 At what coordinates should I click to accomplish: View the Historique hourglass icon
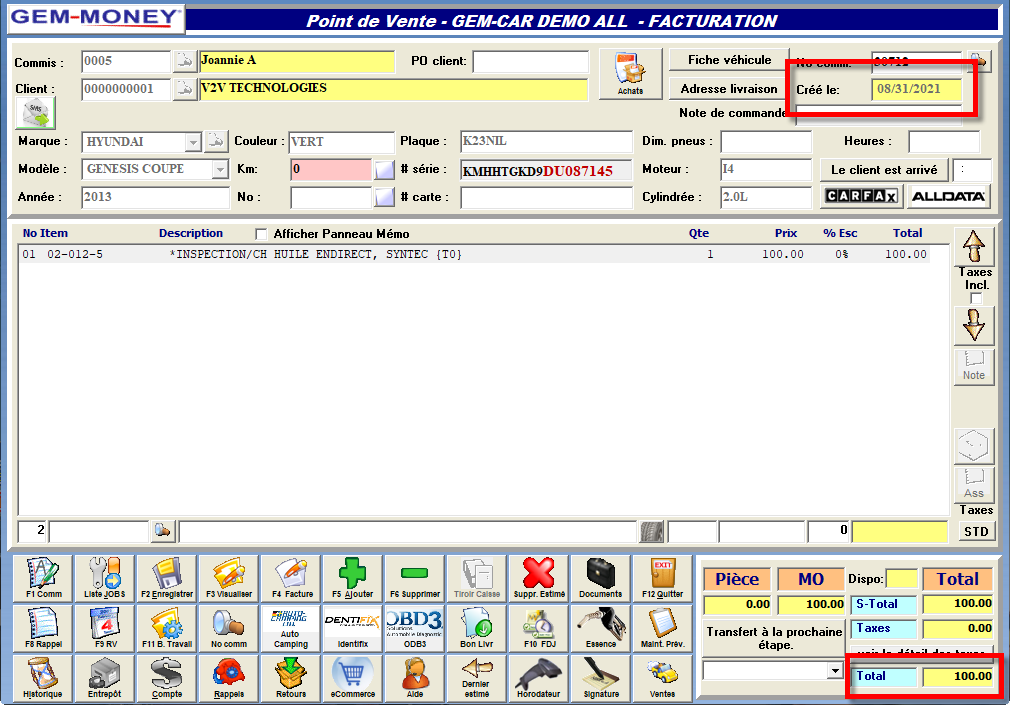[44, 678]
